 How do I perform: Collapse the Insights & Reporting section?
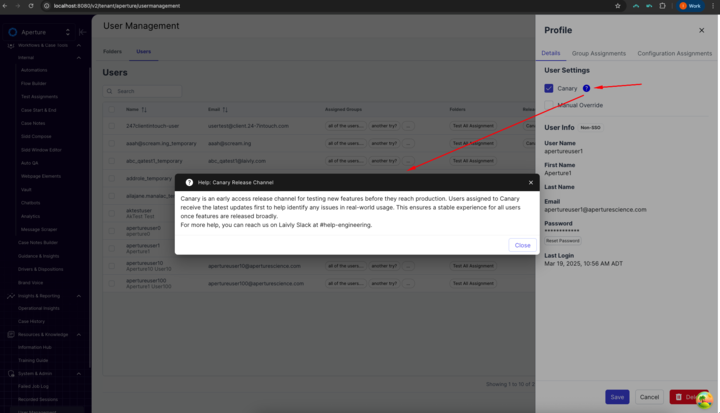[79, 296]
